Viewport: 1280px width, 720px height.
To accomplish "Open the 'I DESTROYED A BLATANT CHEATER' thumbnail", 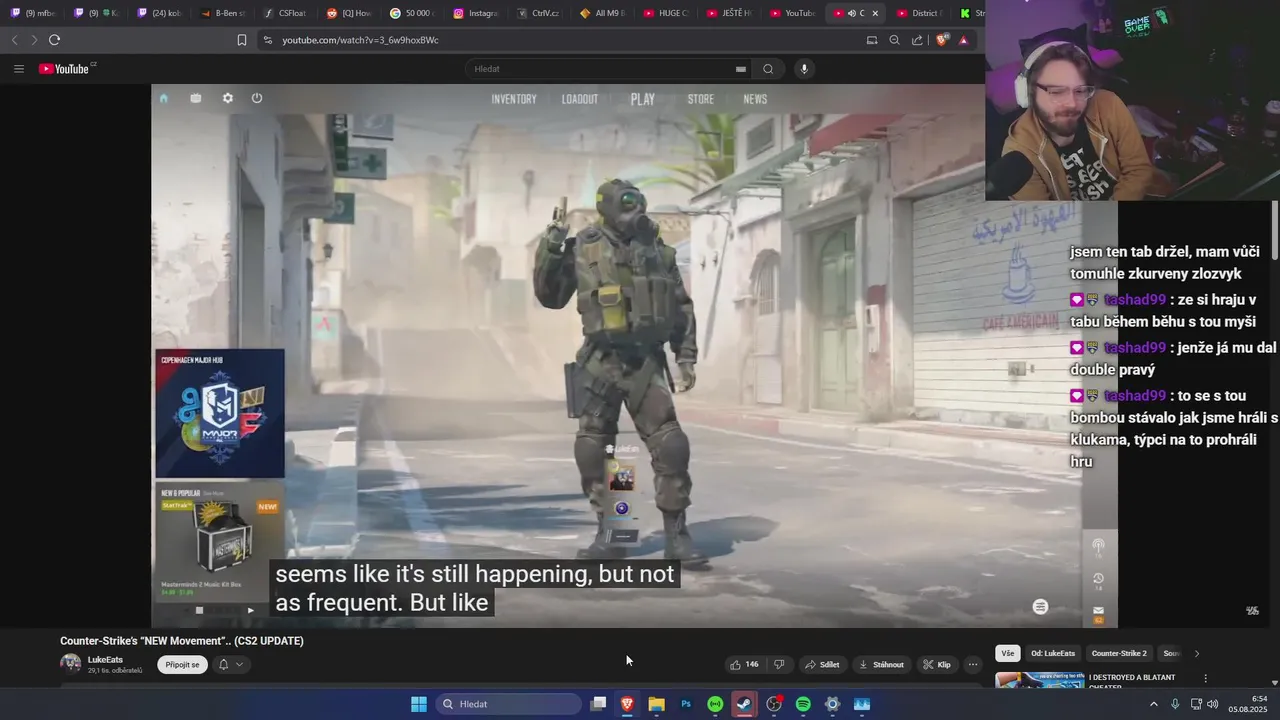I will 1040,680.
